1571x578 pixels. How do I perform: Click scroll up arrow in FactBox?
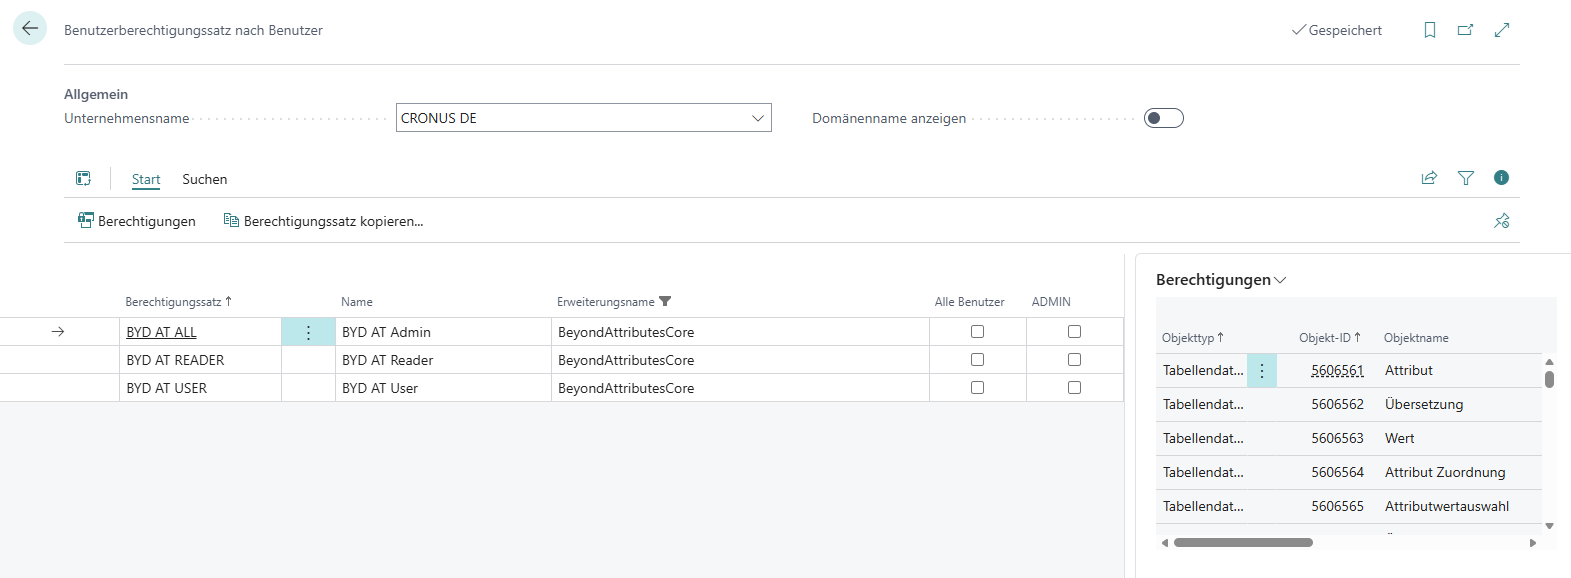(1549, 362)
